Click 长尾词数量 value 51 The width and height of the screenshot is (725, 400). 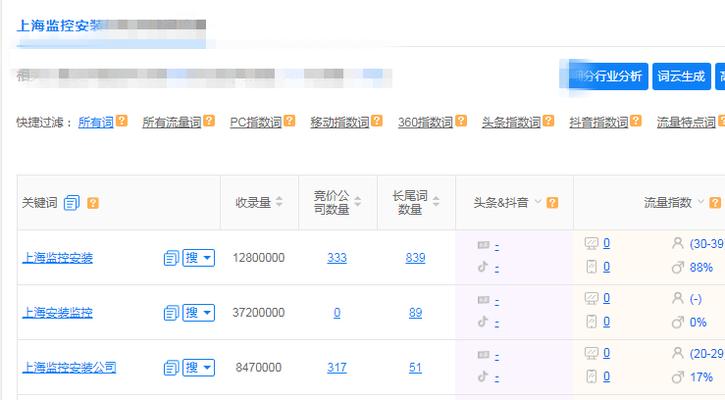point(415,368)
